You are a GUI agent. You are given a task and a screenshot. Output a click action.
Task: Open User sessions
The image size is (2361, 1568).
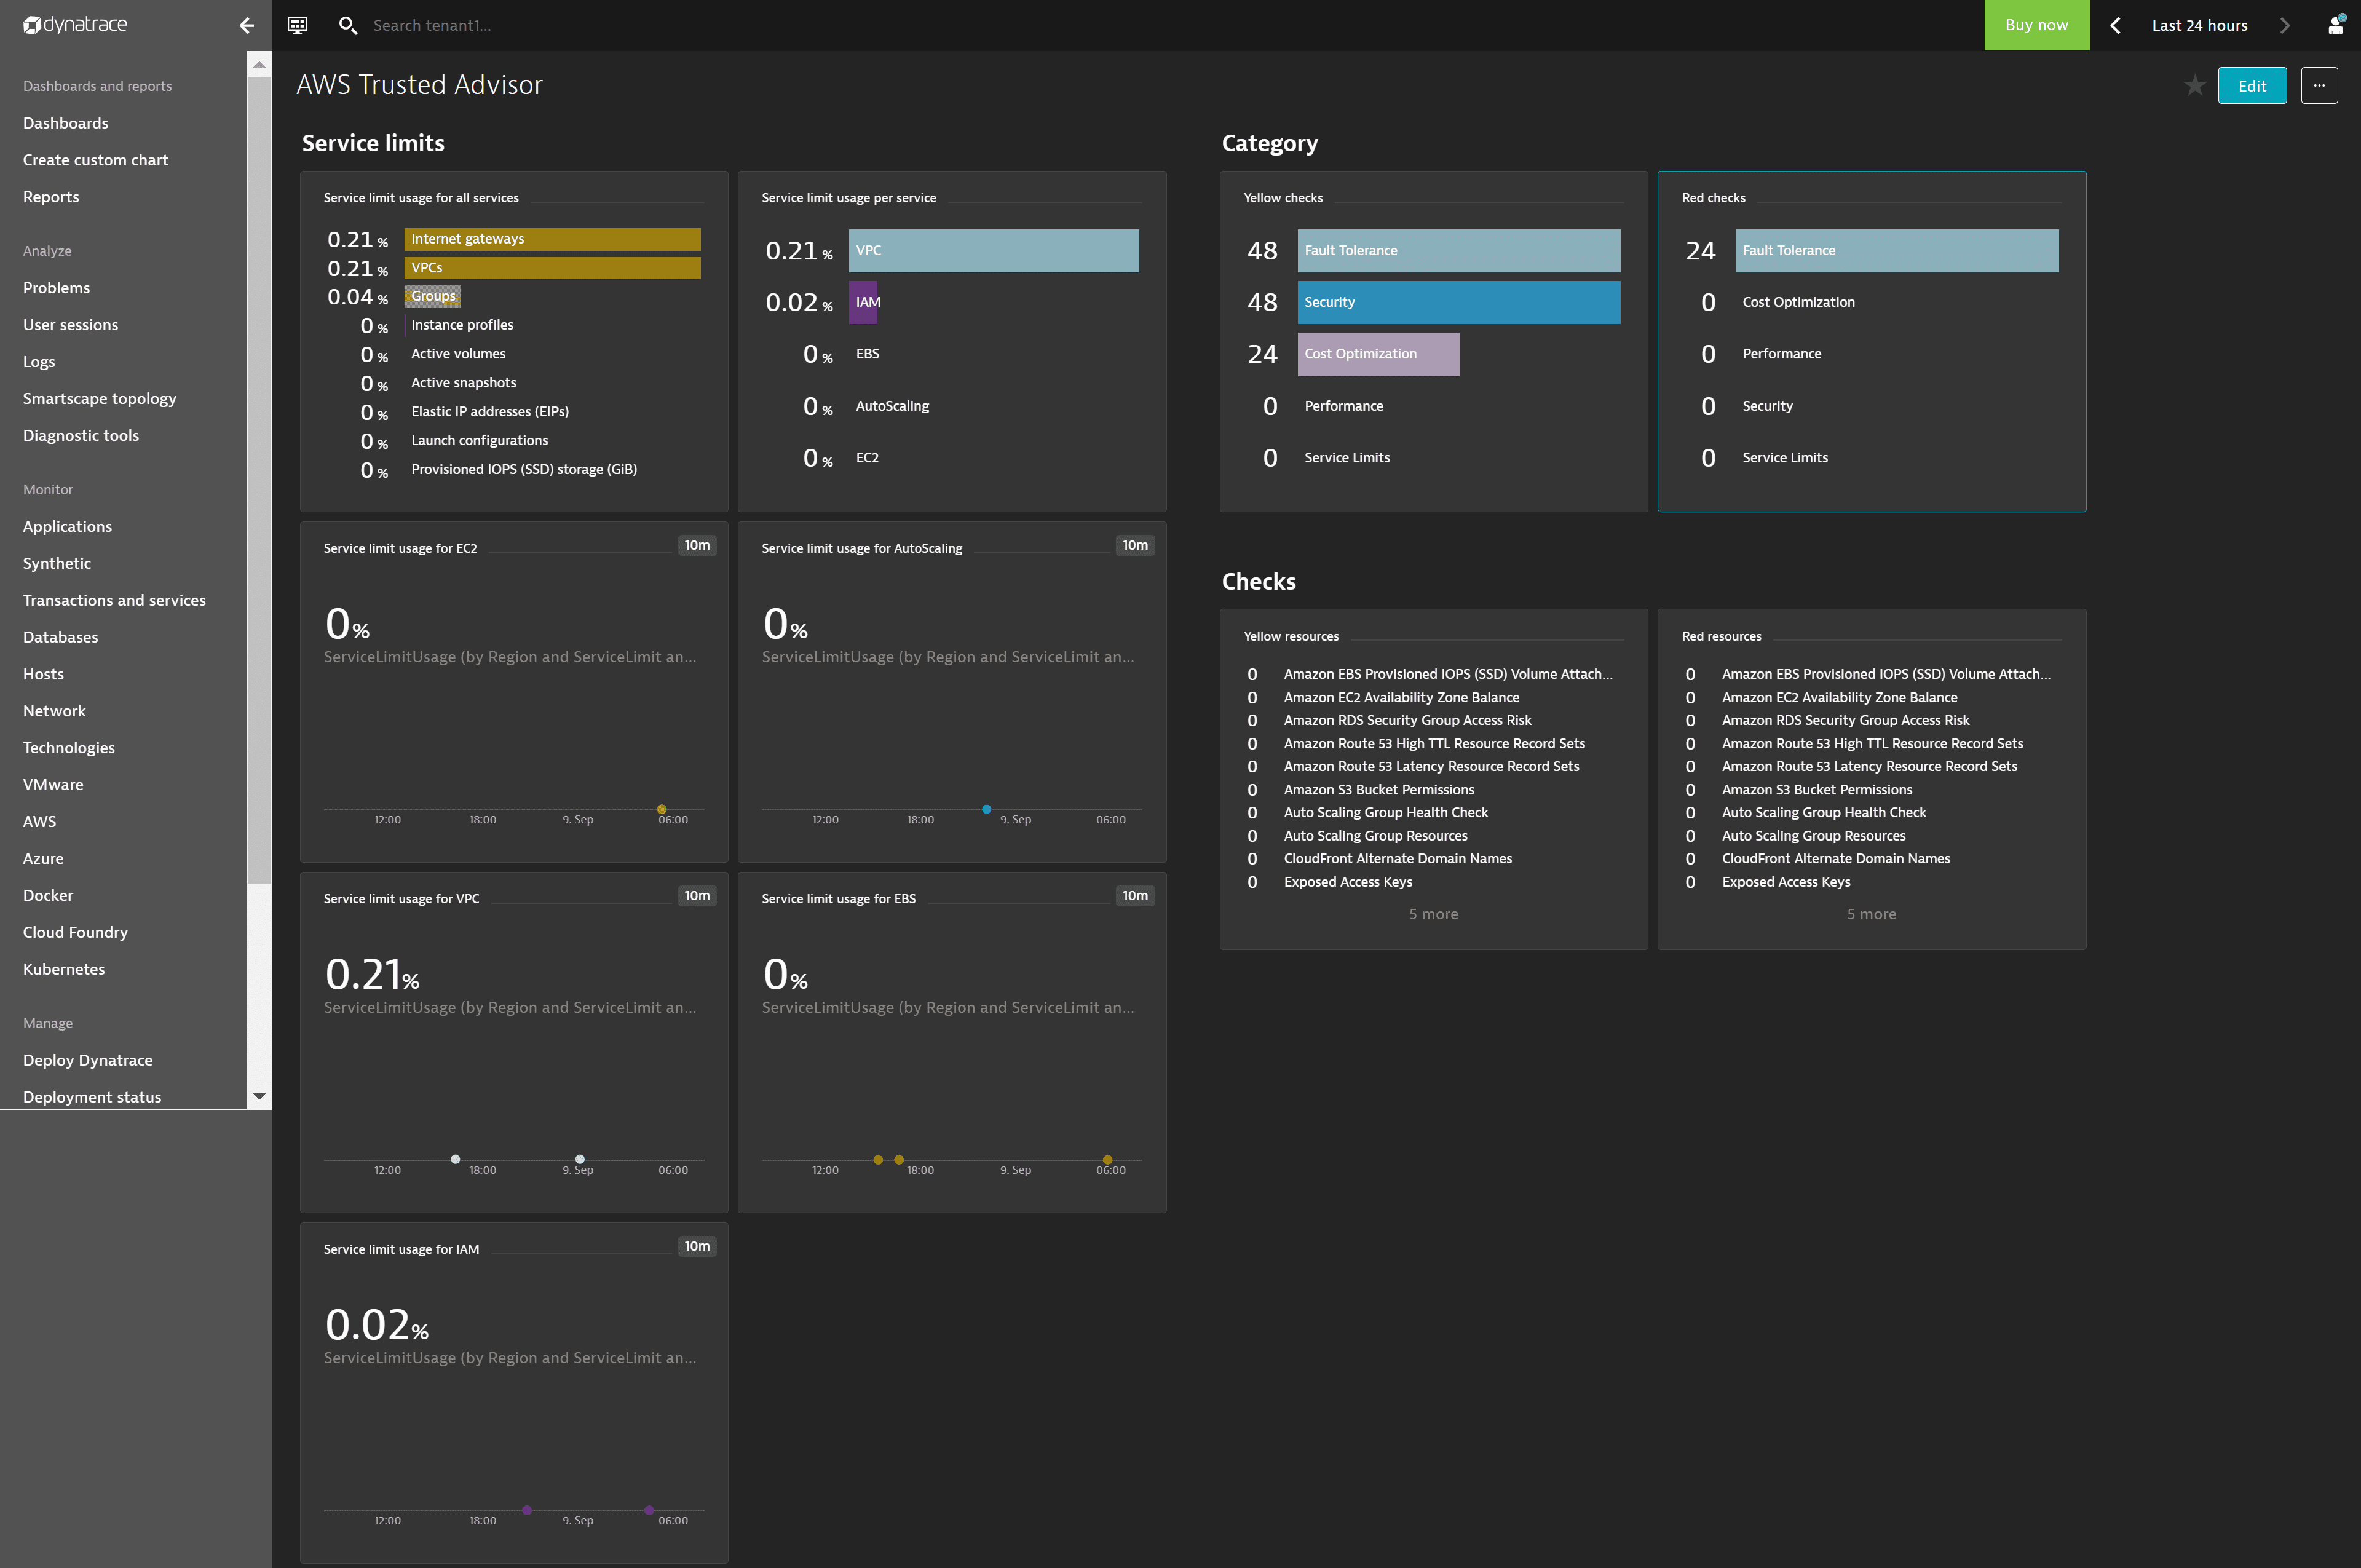(70, 325)
